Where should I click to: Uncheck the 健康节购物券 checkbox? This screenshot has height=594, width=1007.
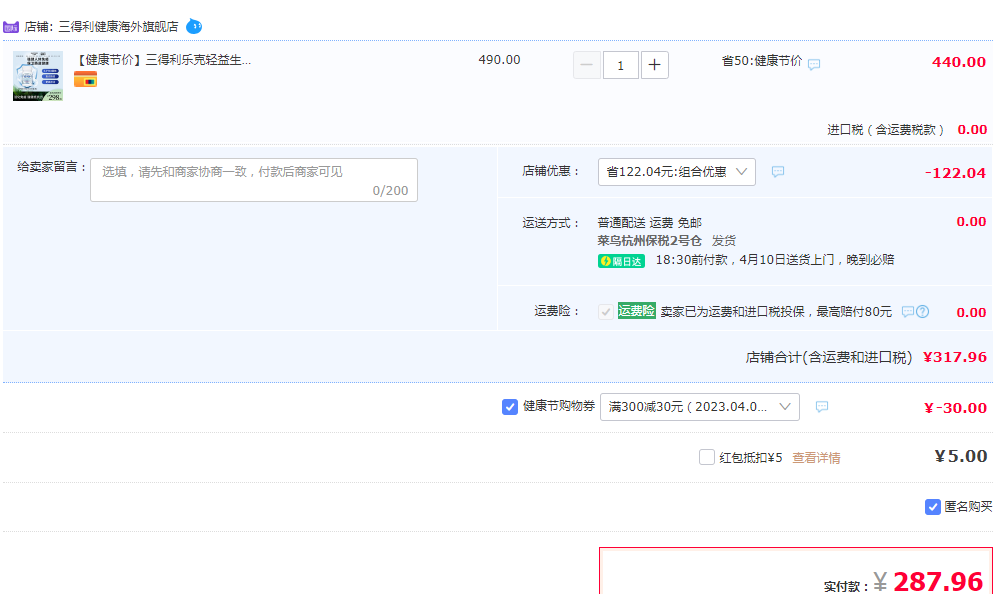click(510, 407)
